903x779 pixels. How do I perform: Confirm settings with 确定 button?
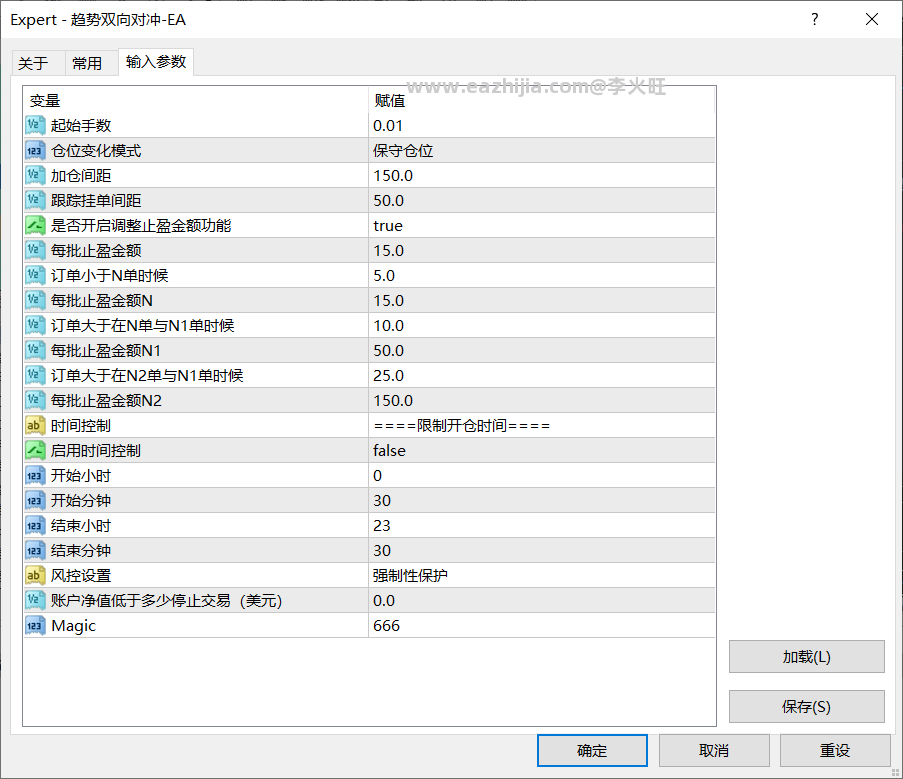(x=592, y=750)
